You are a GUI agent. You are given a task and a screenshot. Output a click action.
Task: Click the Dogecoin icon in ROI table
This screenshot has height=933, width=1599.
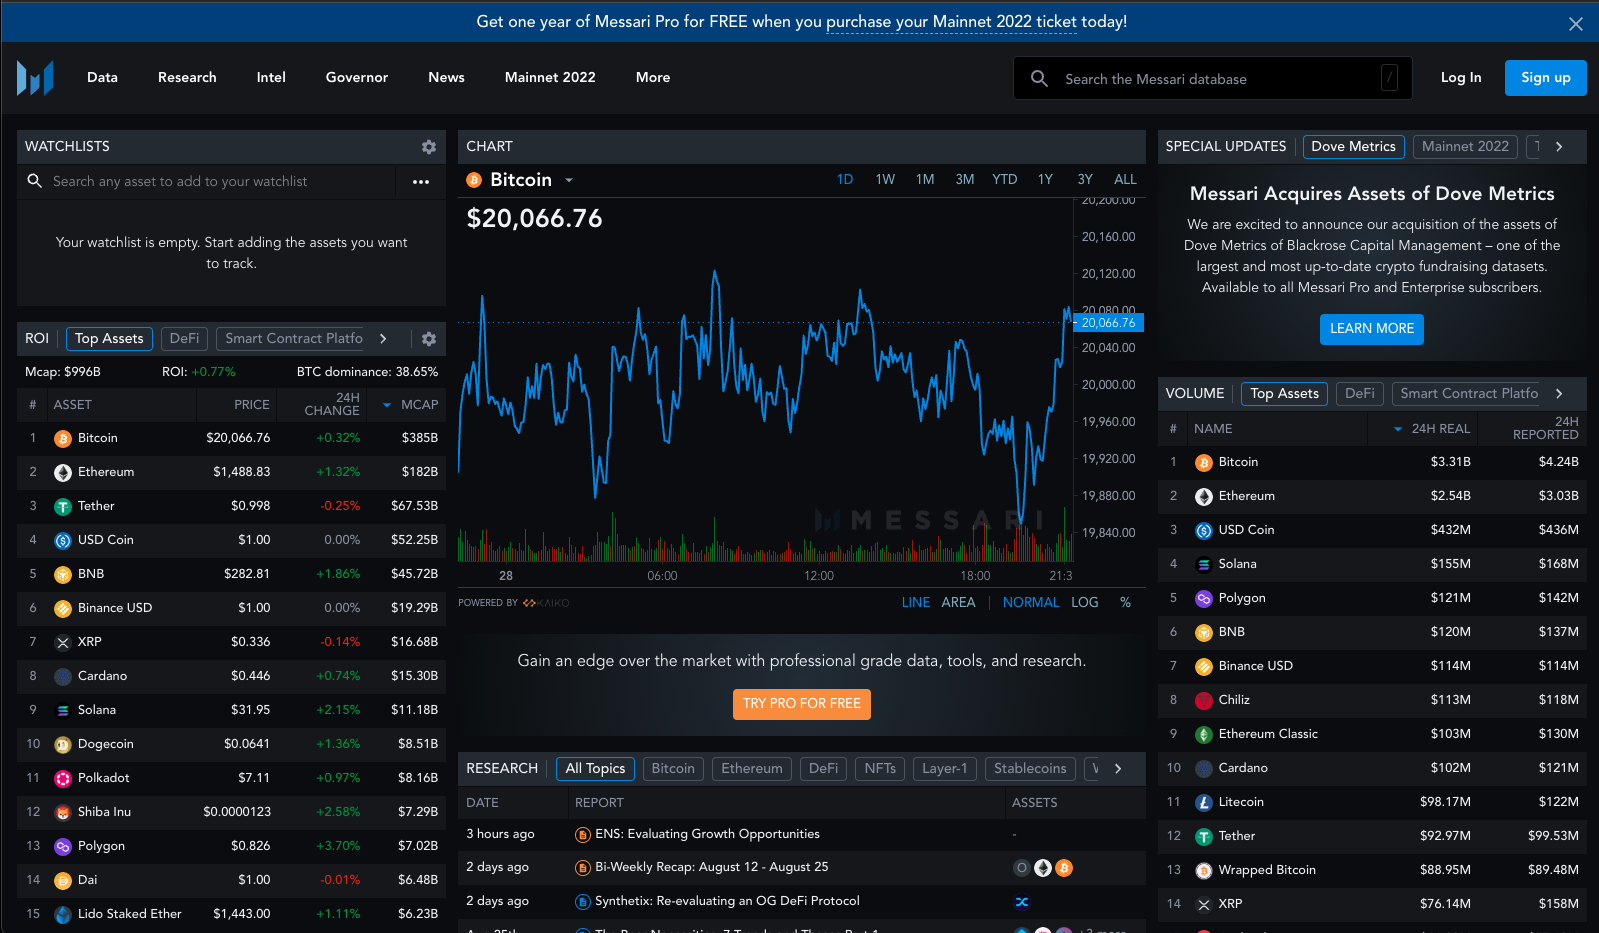tap(63, 745)
